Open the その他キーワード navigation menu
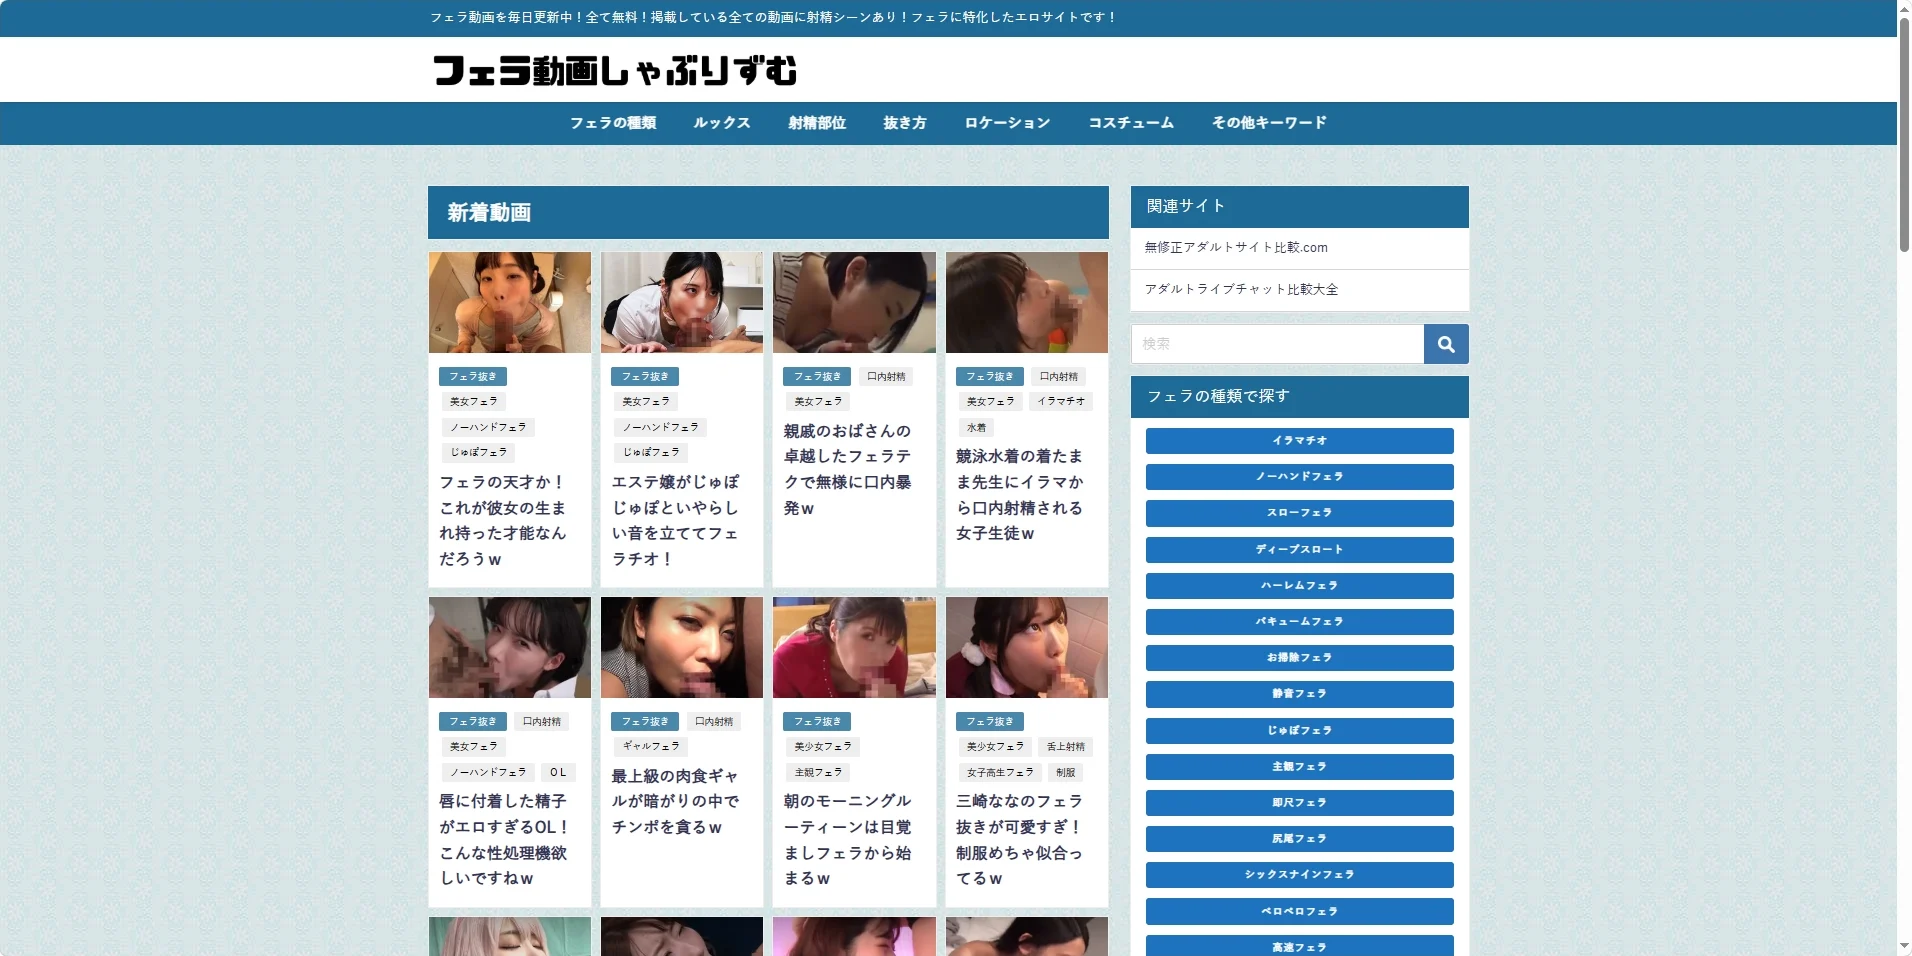This screenshot has height=956, width=1912. click(x=1269, y=123)
